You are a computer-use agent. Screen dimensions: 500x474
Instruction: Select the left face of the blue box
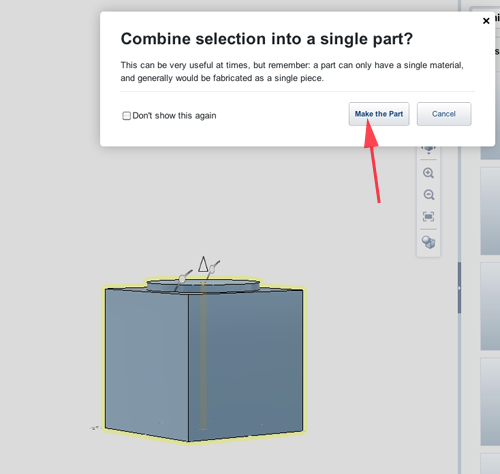147,363
